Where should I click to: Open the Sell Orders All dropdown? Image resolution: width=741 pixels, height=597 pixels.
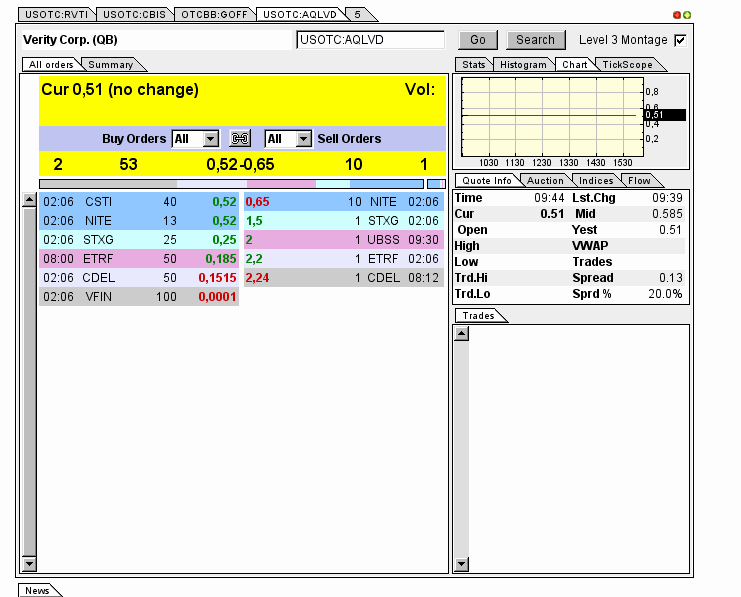click(x=288, y=138)
